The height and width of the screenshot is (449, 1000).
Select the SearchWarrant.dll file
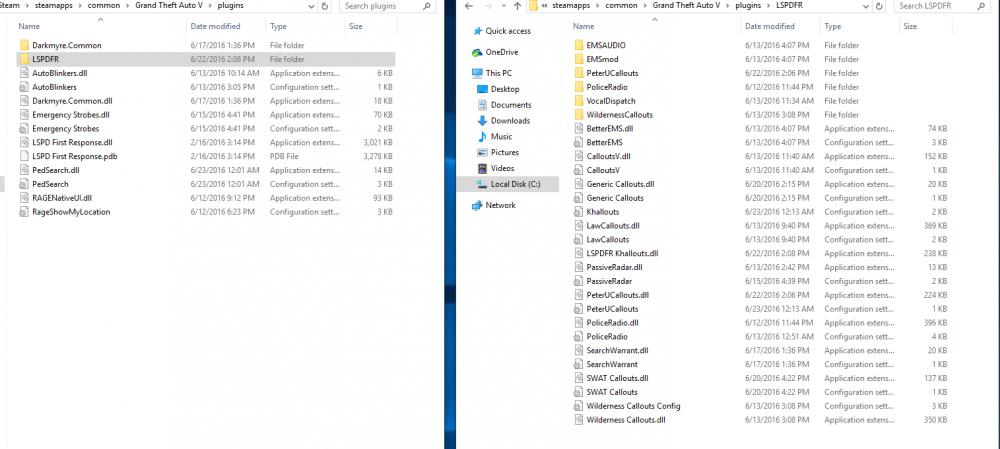coord(617,350)
